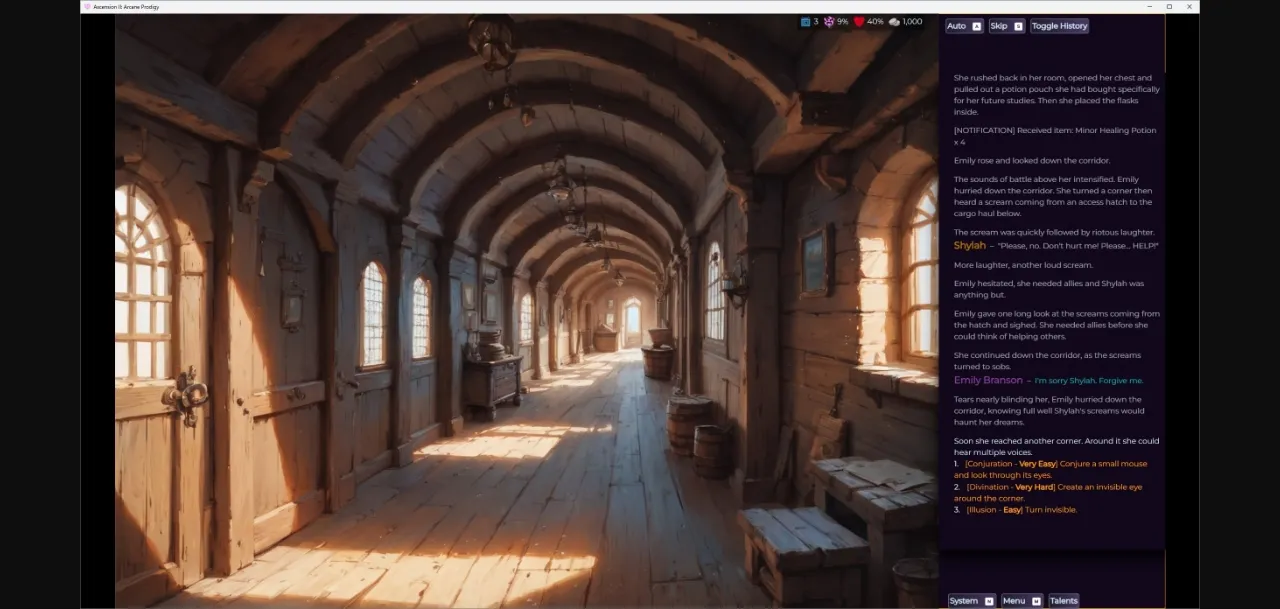This screenshot has width=1280, height=609.
Task: Click the app icon in title bar
Action: (x=87, y=6)
